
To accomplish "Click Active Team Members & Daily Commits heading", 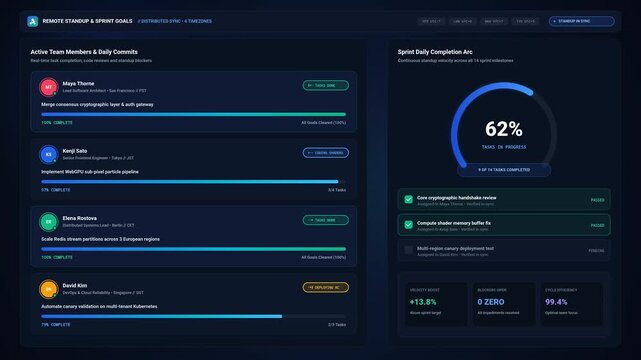I will pyautogui.click(x=84, y=52).
